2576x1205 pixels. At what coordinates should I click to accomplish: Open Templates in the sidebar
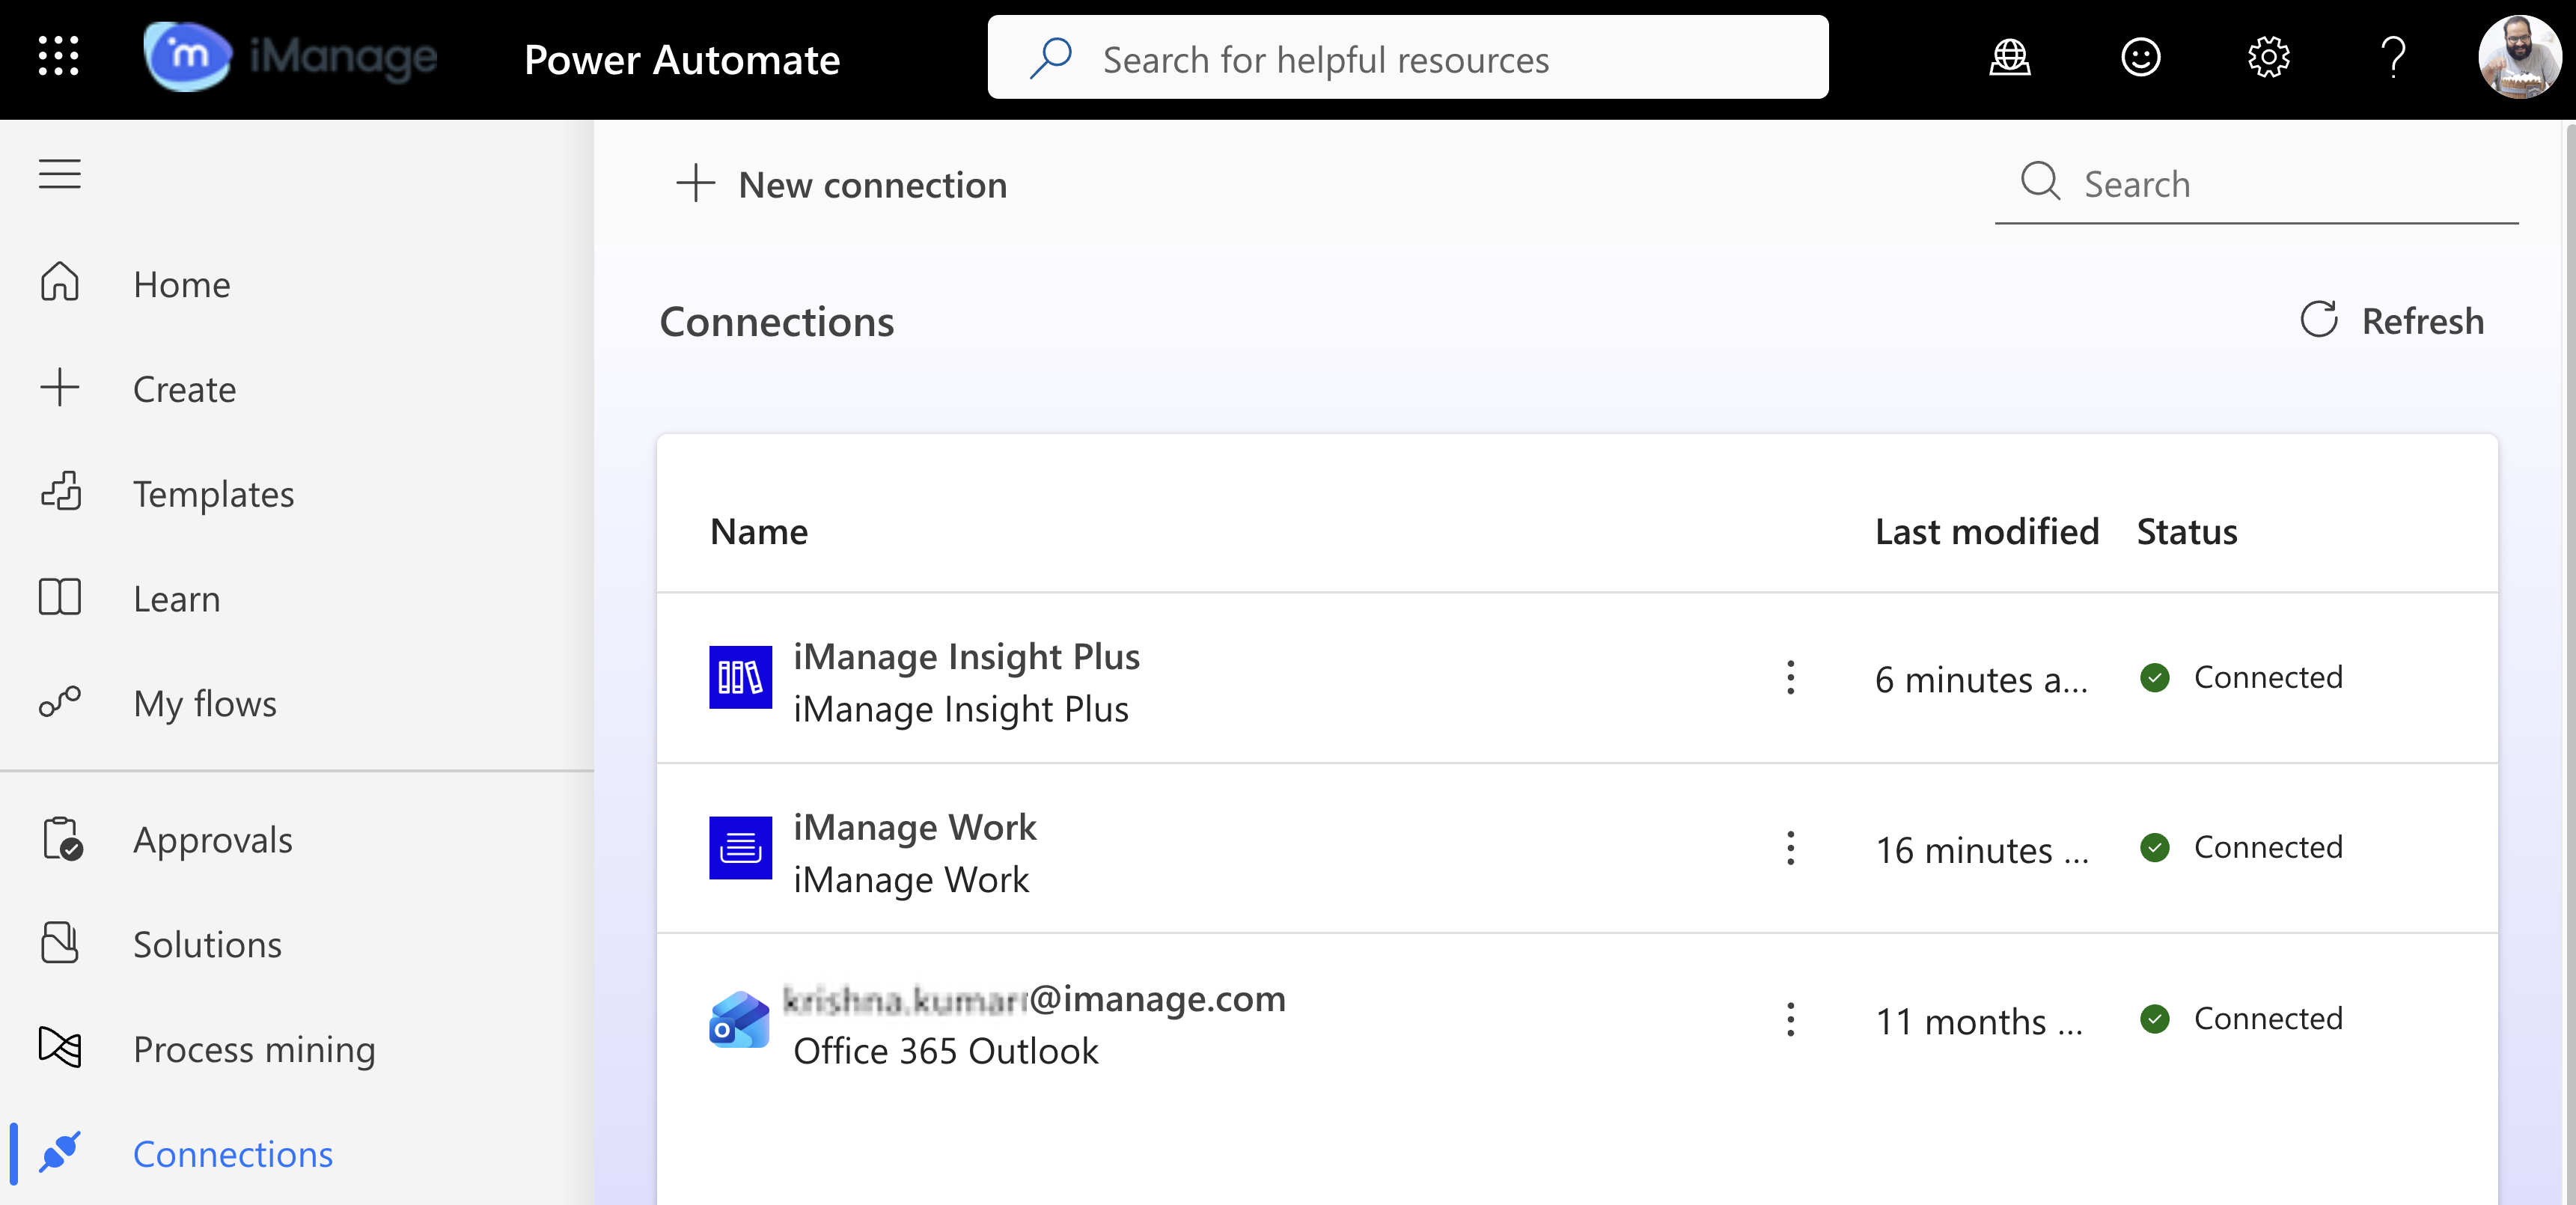(214, 494)
